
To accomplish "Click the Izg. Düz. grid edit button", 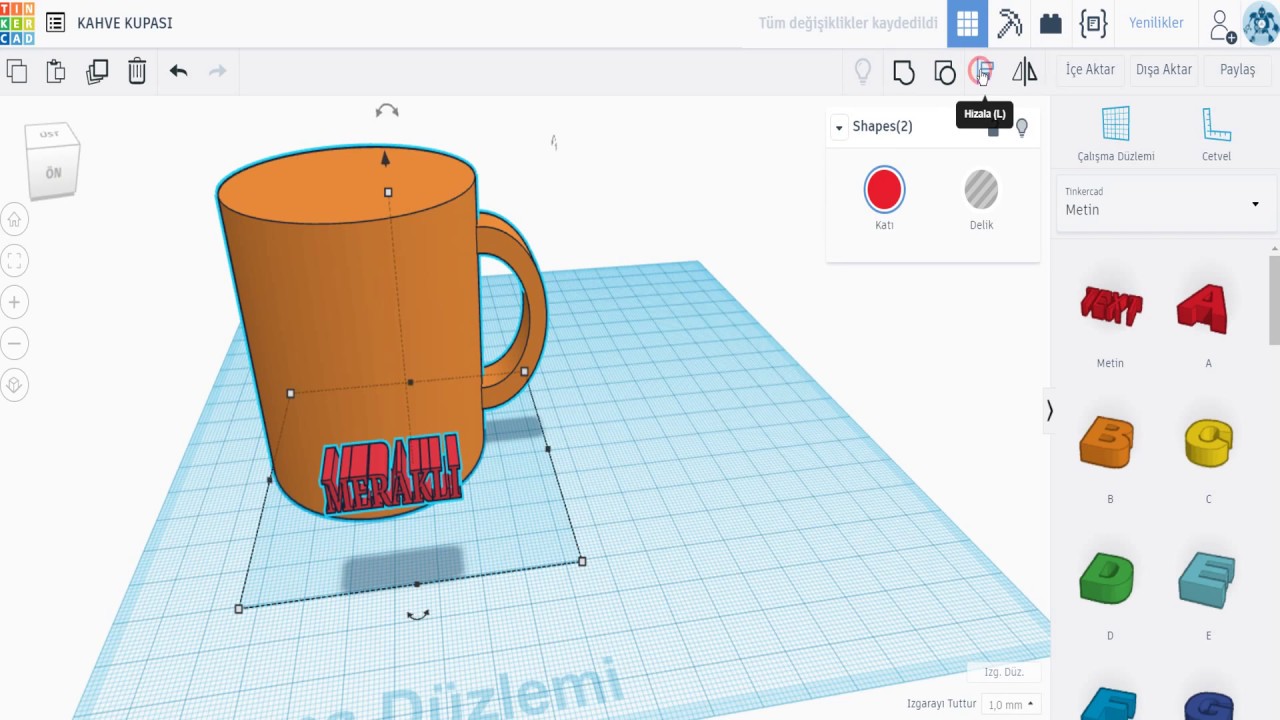I will [x=1004, y=672].
